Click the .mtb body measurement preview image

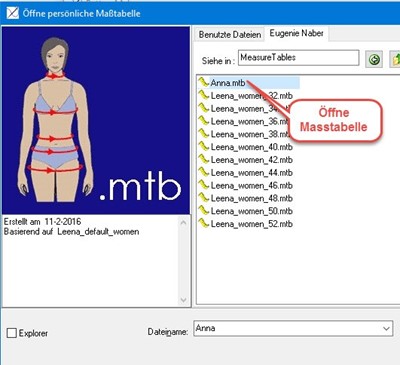96,120
